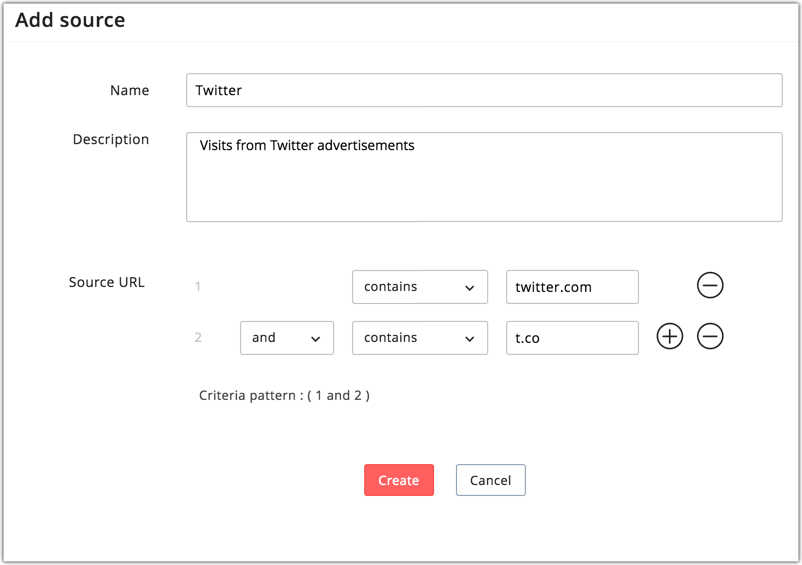This screenshot has width=802, height=565.
Task: Focus the Name field containing Twitter
Action: (x=484, y=90)
